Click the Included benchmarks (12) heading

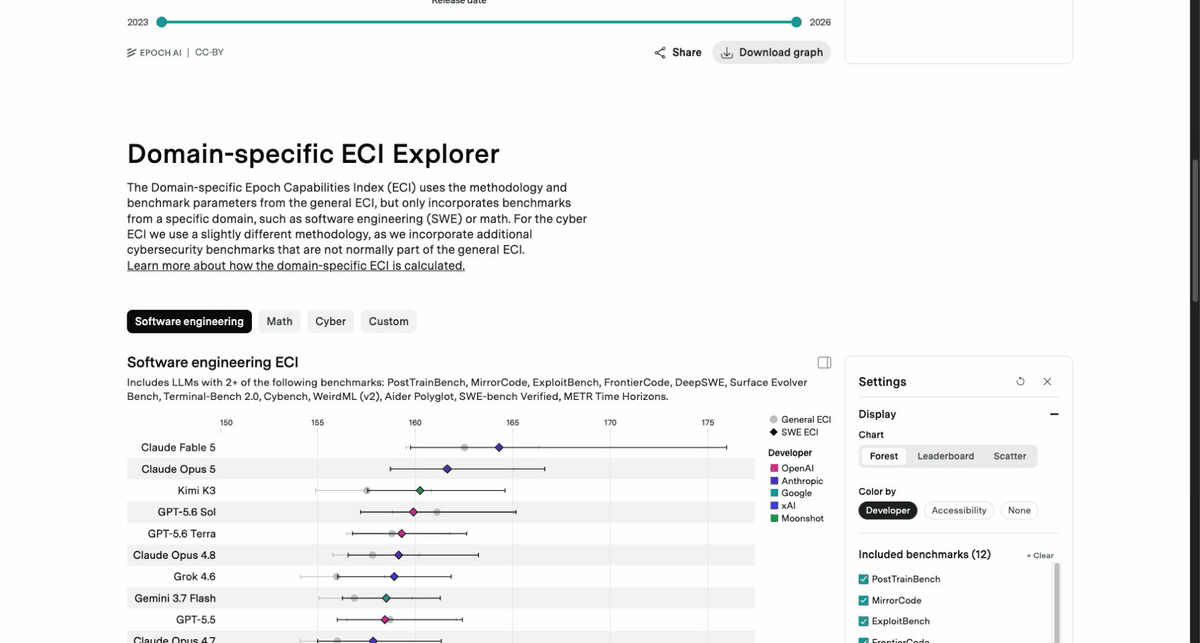tap(924, 554)
